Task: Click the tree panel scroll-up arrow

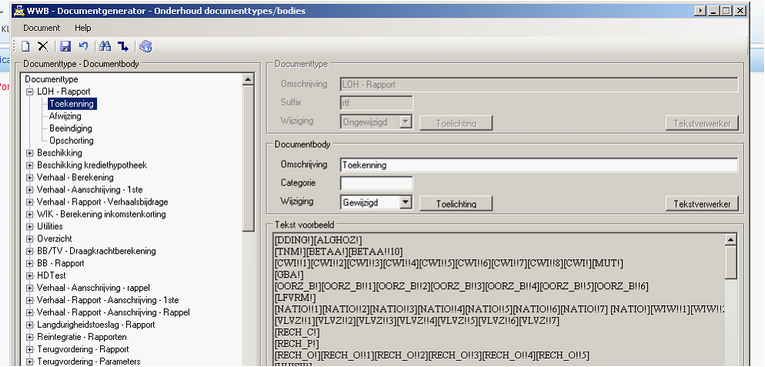Action: pos(248,79)
